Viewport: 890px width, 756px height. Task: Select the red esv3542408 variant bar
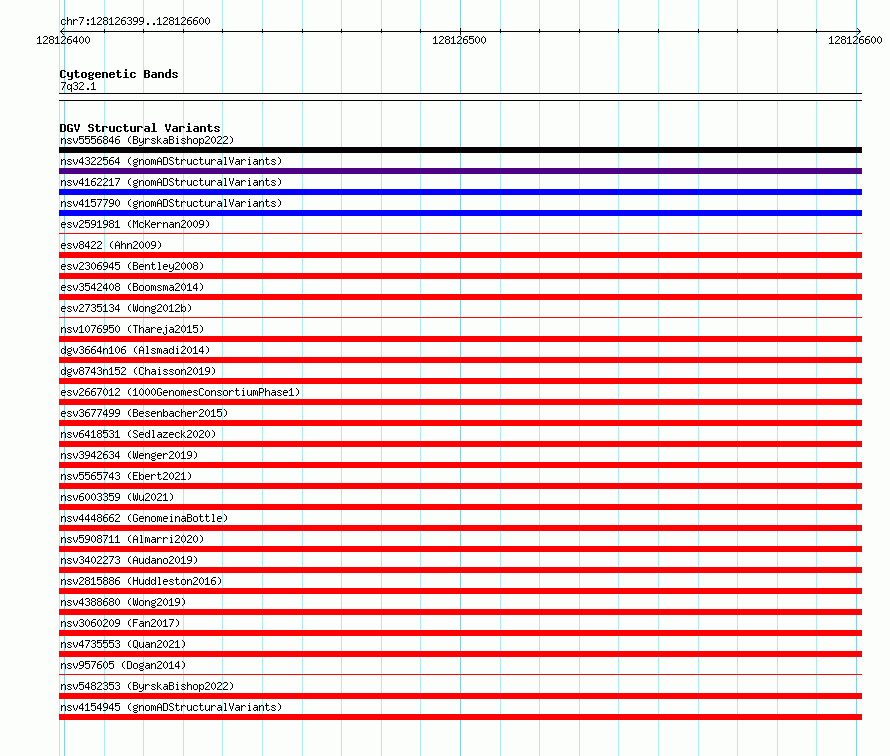pyautogui.click(x=460, y=297)
